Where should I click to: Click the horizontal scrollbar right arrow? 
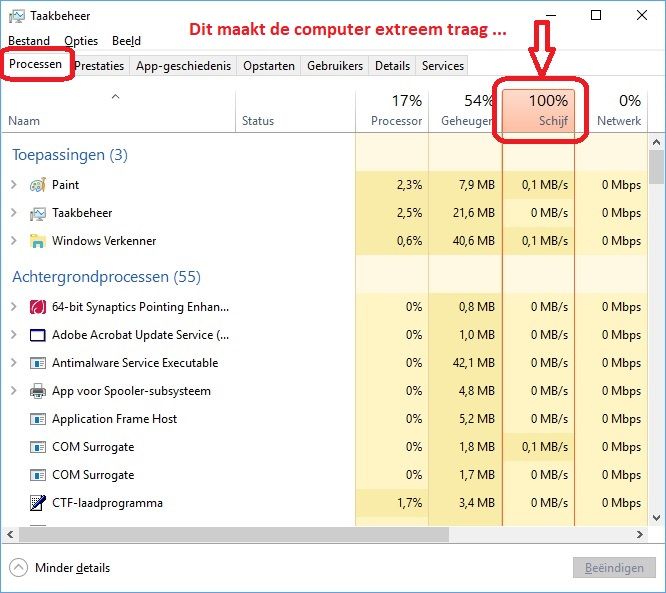640,534
